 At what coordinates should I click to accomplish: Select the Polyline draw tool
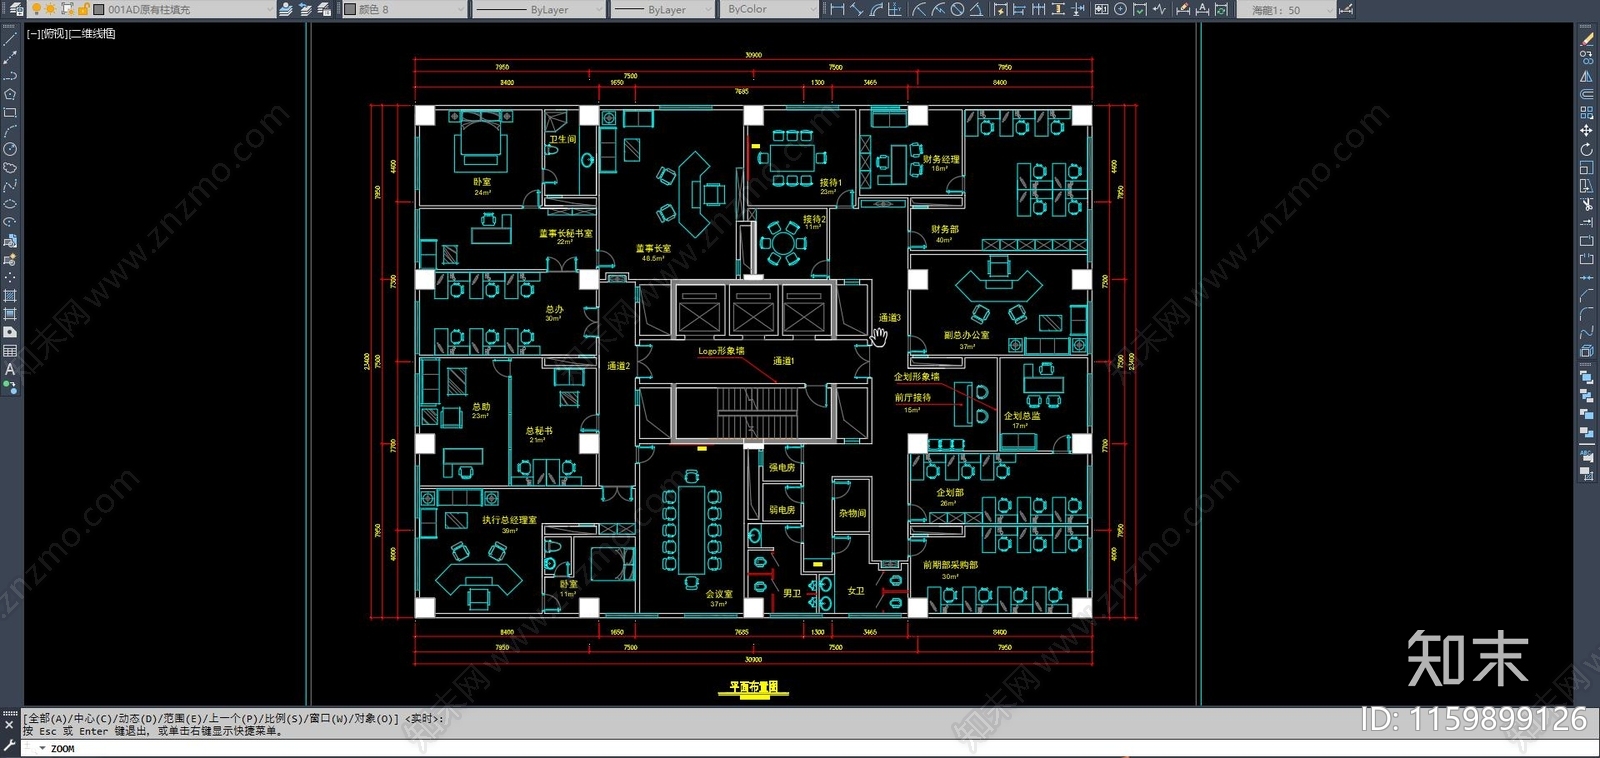coord(10,76)
